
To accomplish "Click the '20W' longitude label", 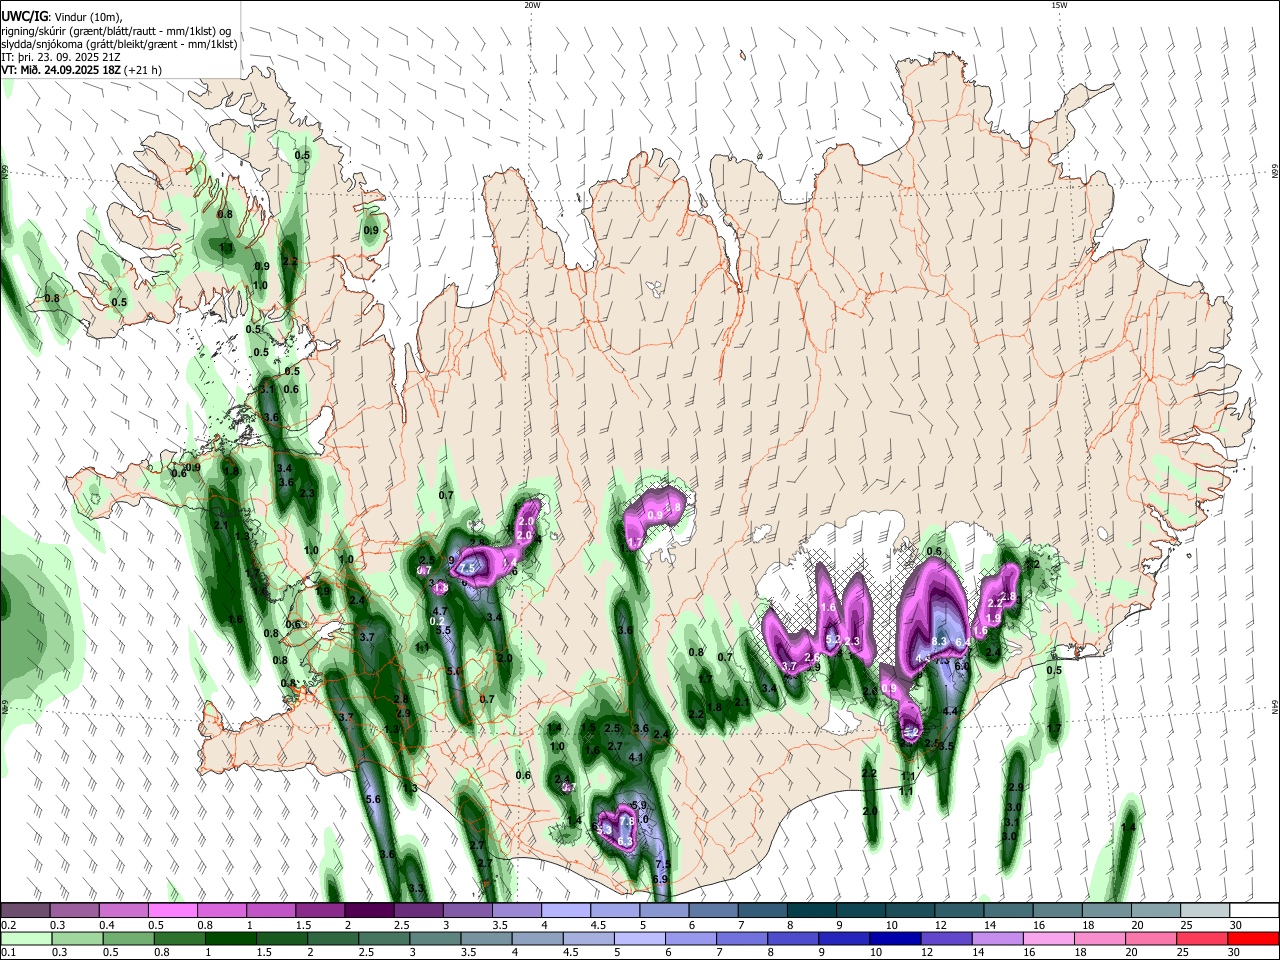I will tap(532, 5).
